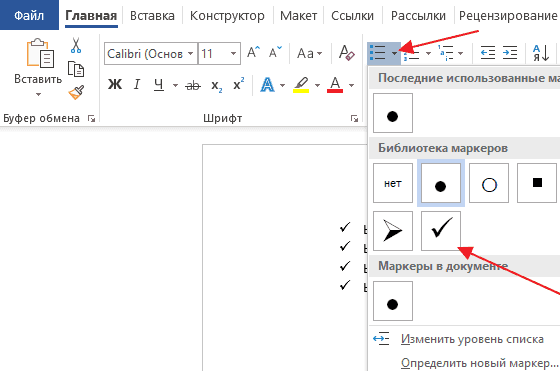
Task: Toggle subscript x₂ formatting
Action: [x=217, y=86]
